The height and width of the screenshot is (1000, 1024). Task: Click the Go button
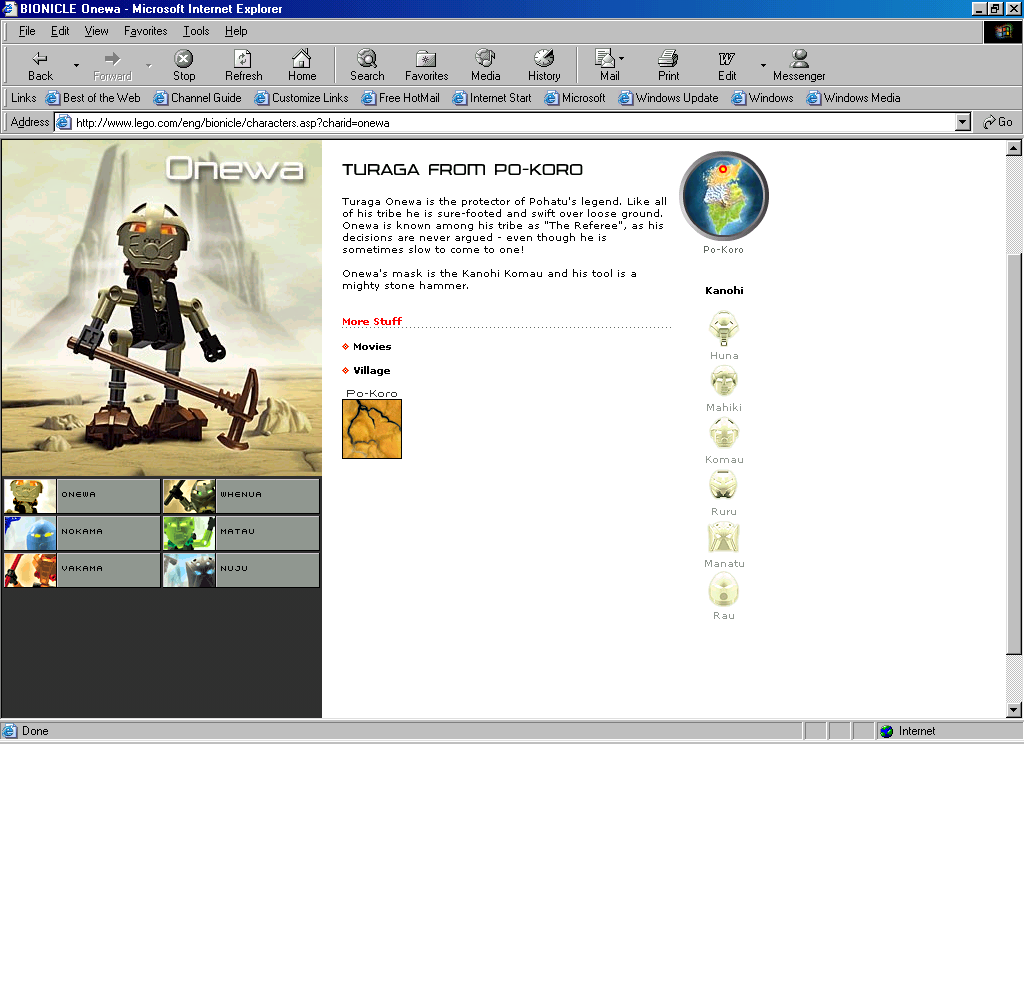pyautogui.click(x=998, y=122)
